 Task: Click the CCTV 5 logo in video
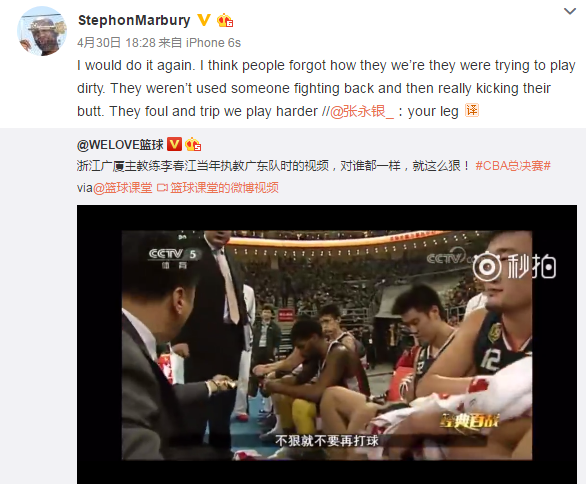[173, 258]
